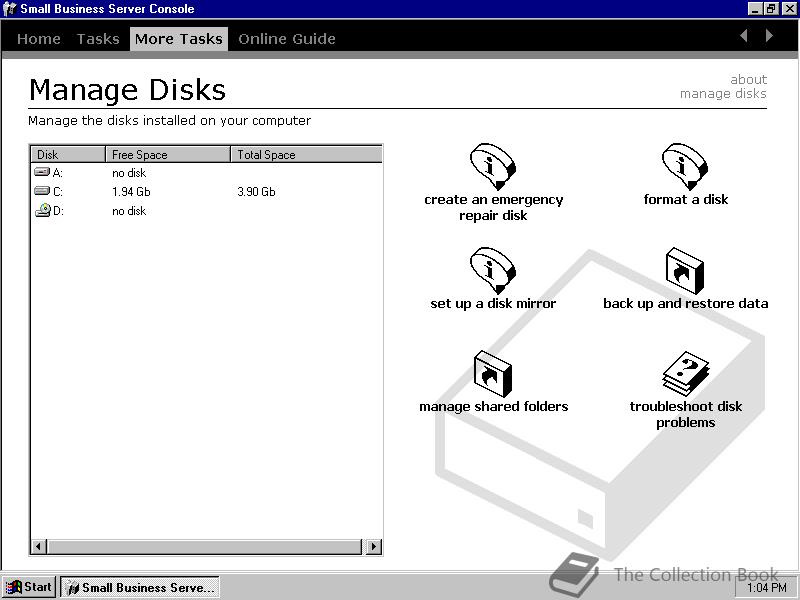Click the back up and restore data label
This screenshot has height=600, width=800.
coord(685,304)
